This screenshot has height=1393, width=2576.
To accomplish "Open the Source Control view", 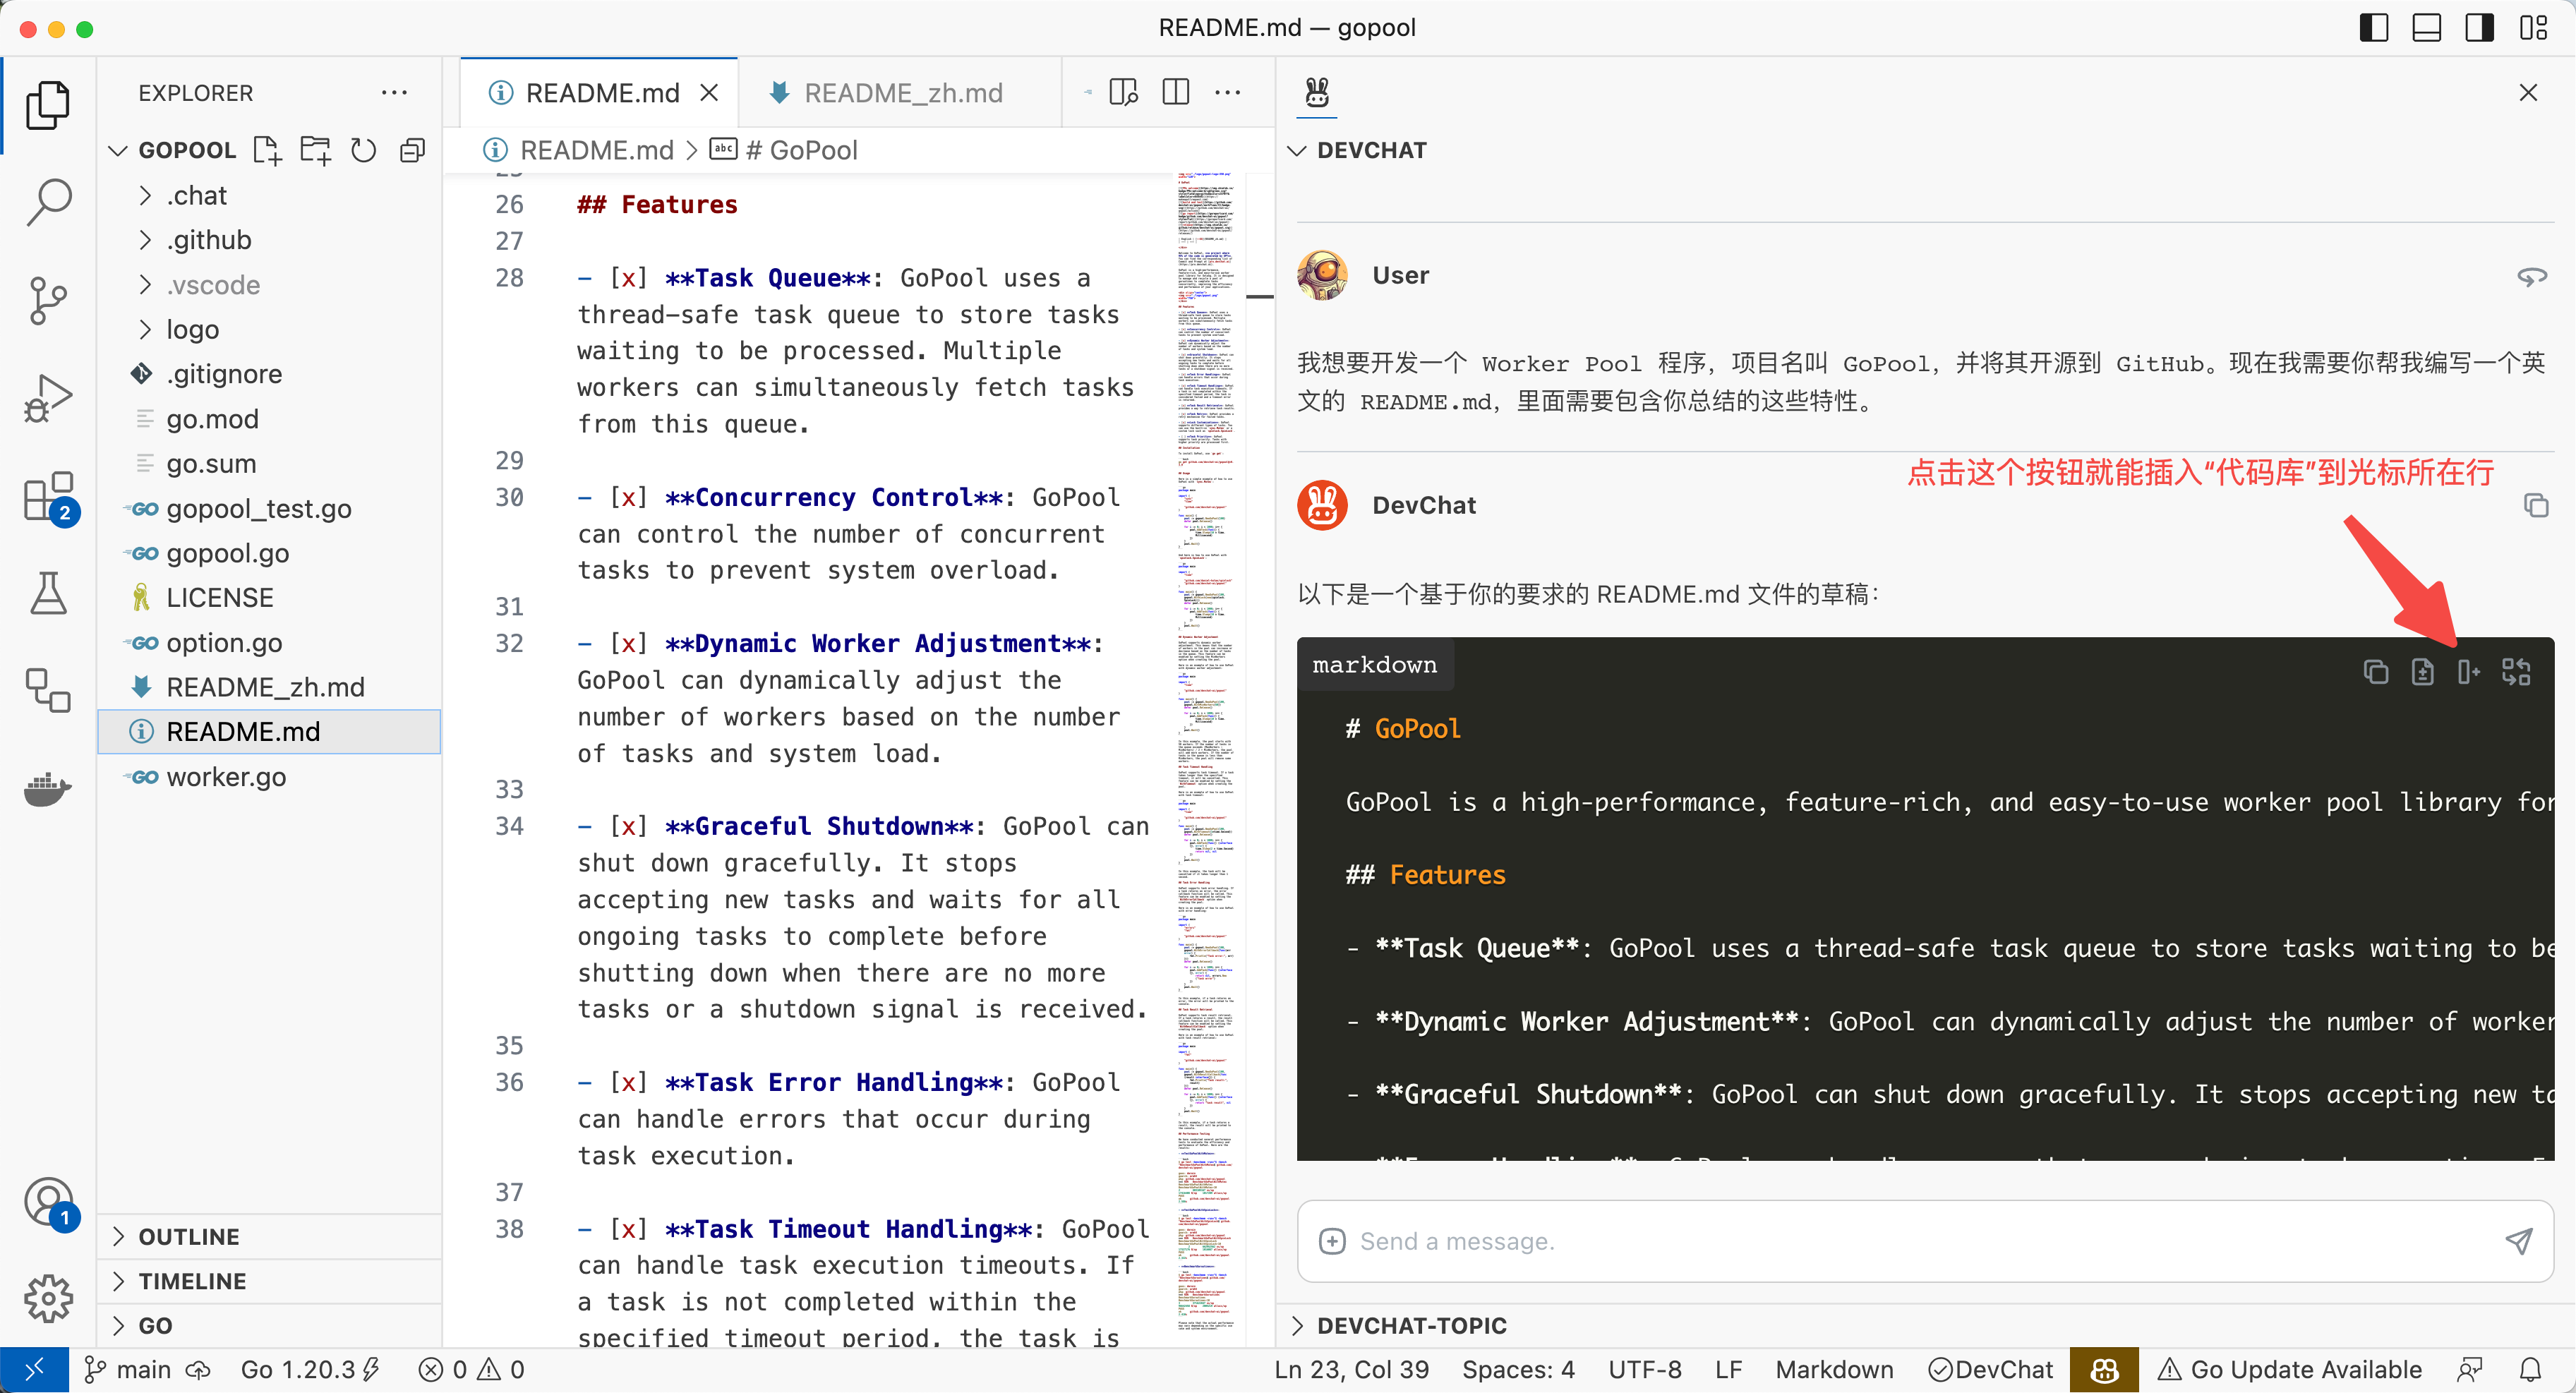I will [x=48, y=301].
